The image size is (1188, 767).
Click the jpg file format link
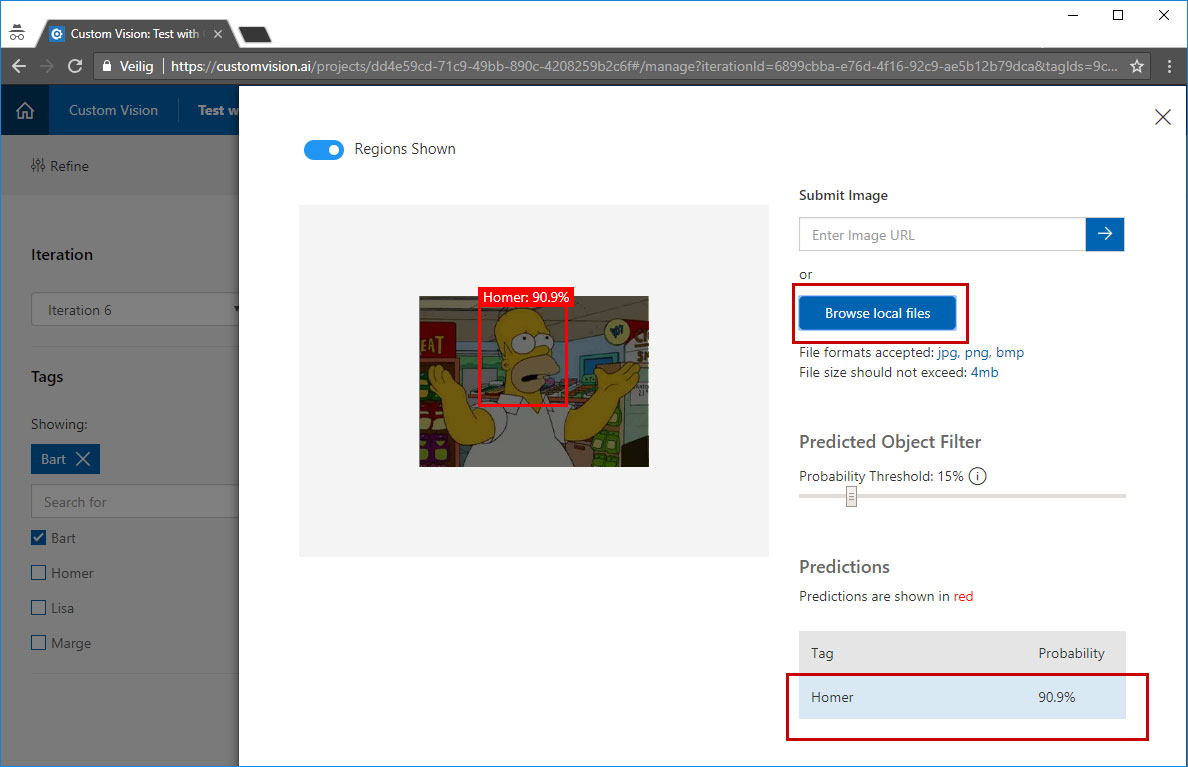947,352
